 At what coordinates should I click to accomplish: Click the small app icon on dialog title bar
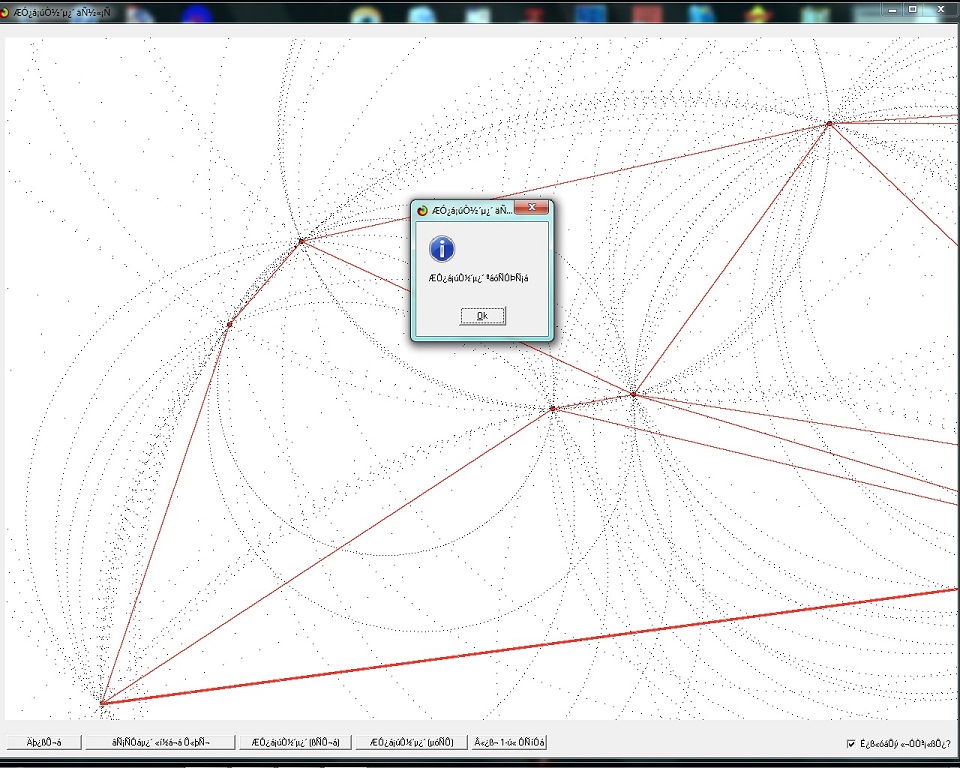point(421,208)
